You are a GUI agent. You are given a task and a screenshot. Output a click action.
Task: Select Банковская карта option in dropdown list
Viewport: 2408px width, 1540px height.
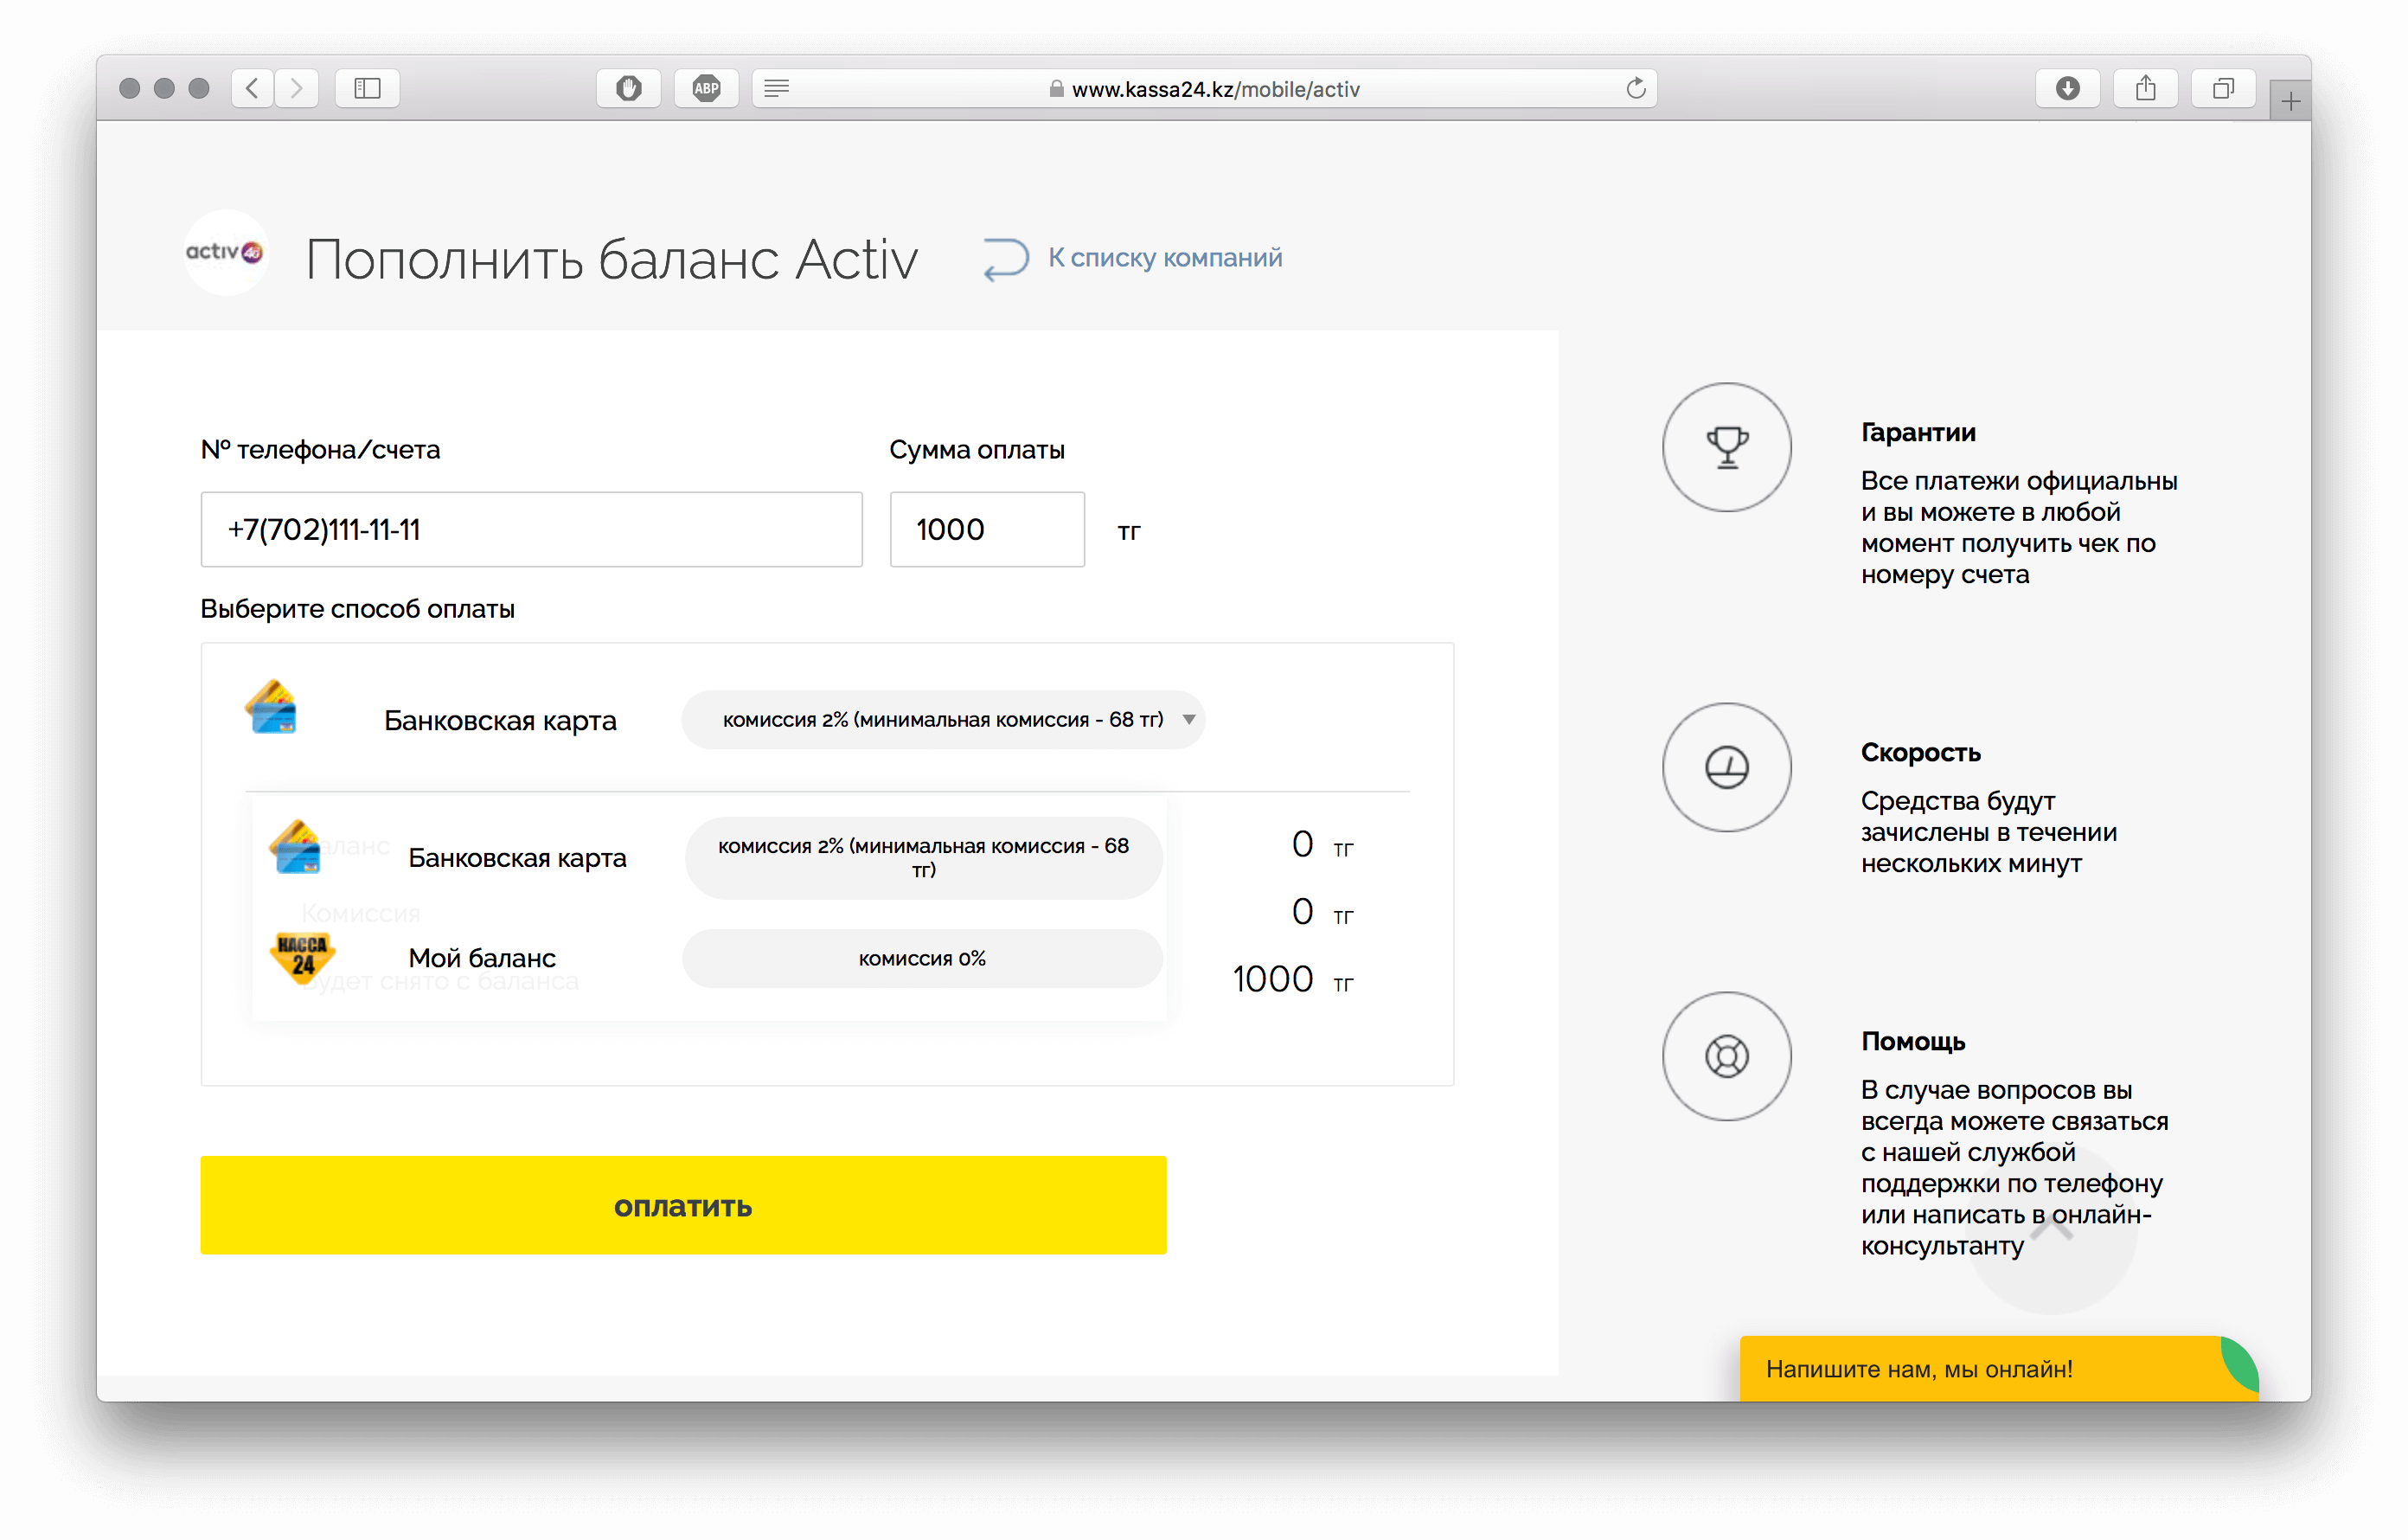709,857
